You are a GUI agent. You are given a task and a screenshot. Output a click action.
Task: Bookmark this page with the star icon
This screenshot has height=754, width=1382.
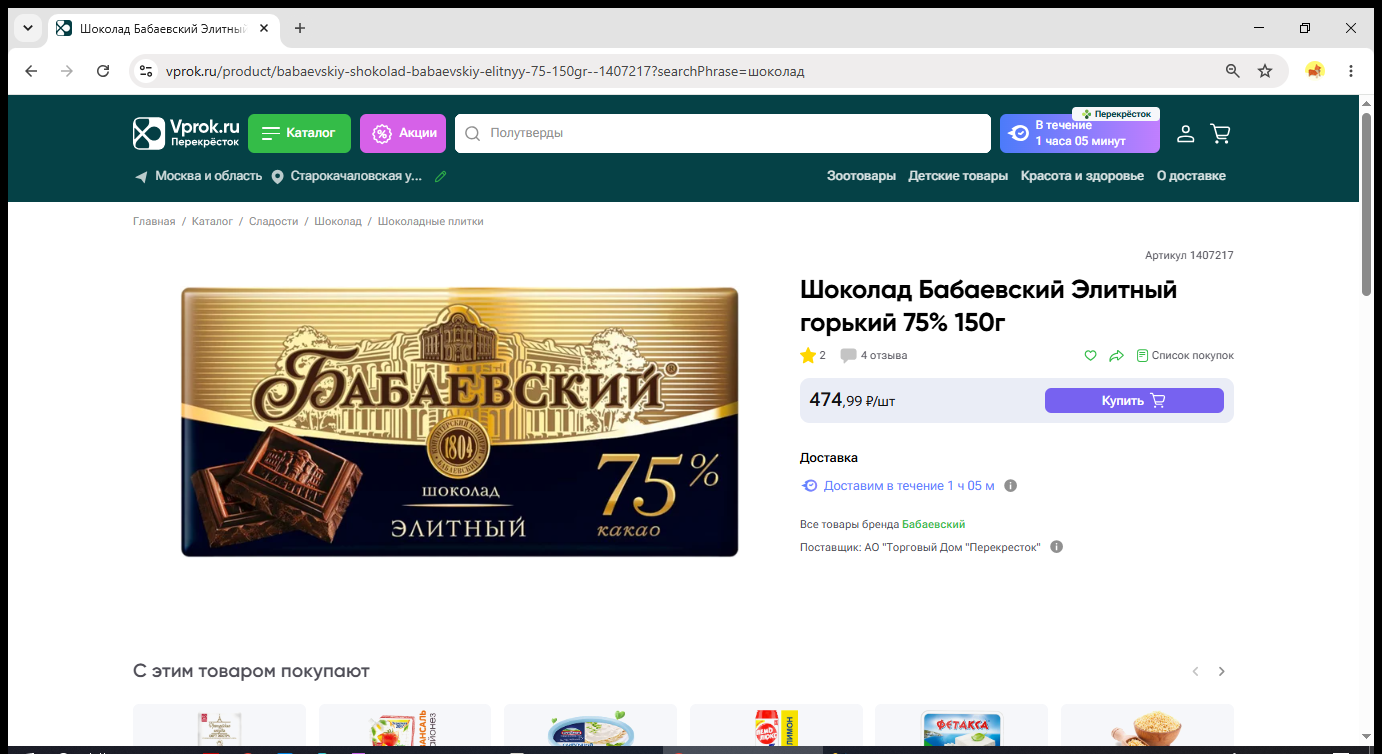[1265, 71]
